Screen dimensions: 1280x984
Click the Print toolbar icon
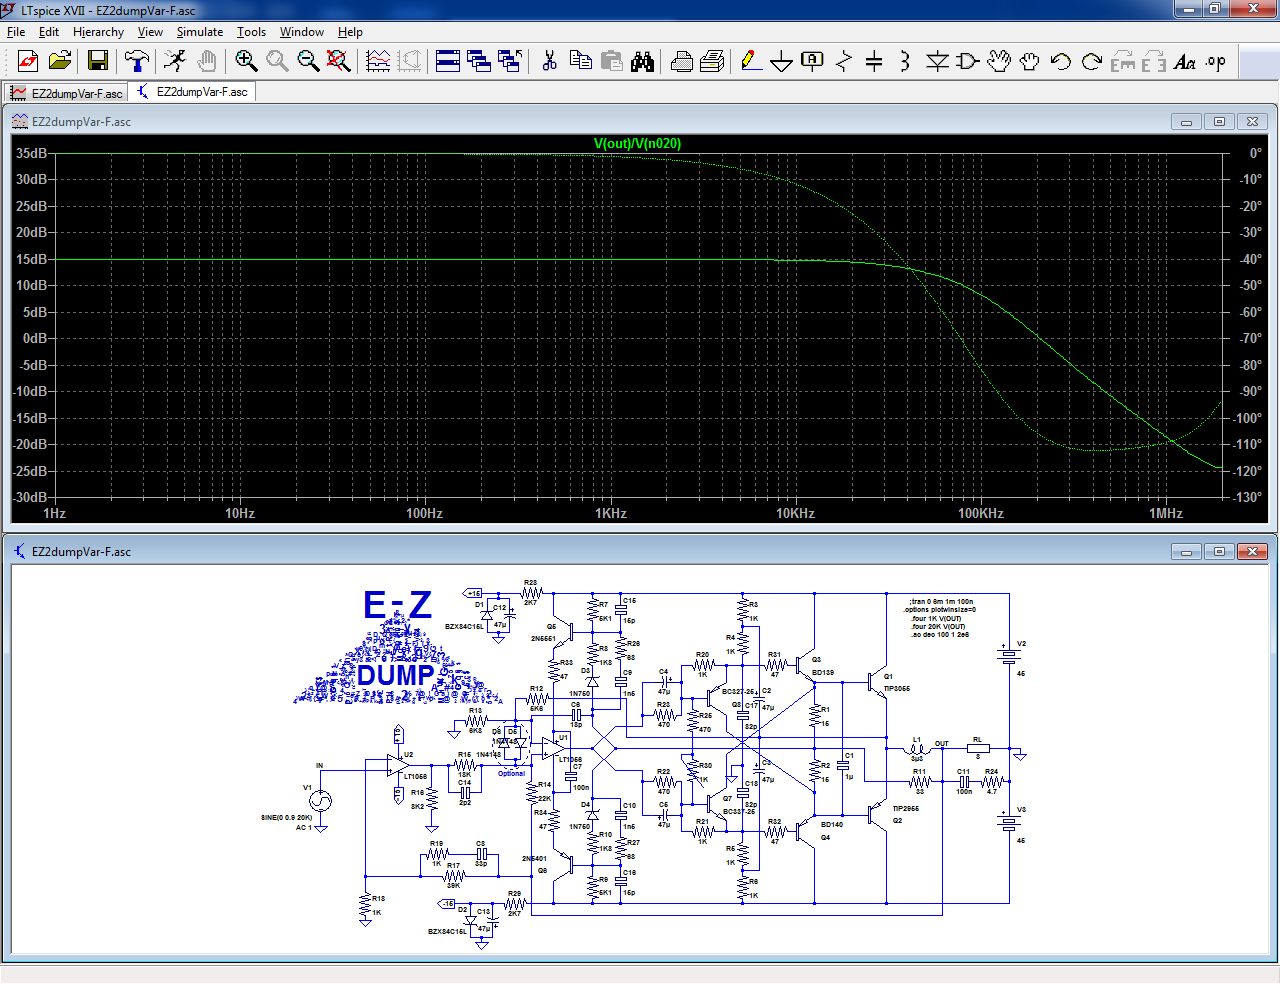[x=712, y=61]
